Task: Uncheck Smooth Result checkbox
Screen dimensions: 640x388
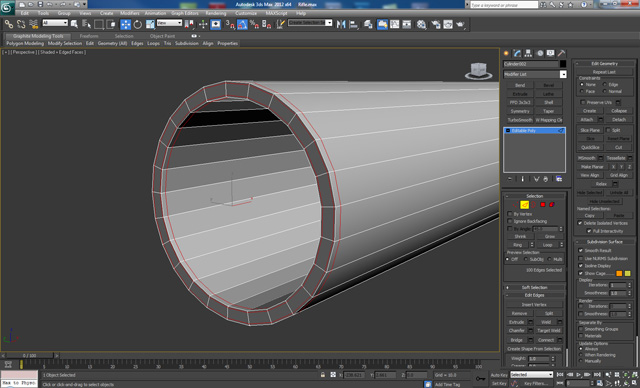Action: click(x=581, y=251)
